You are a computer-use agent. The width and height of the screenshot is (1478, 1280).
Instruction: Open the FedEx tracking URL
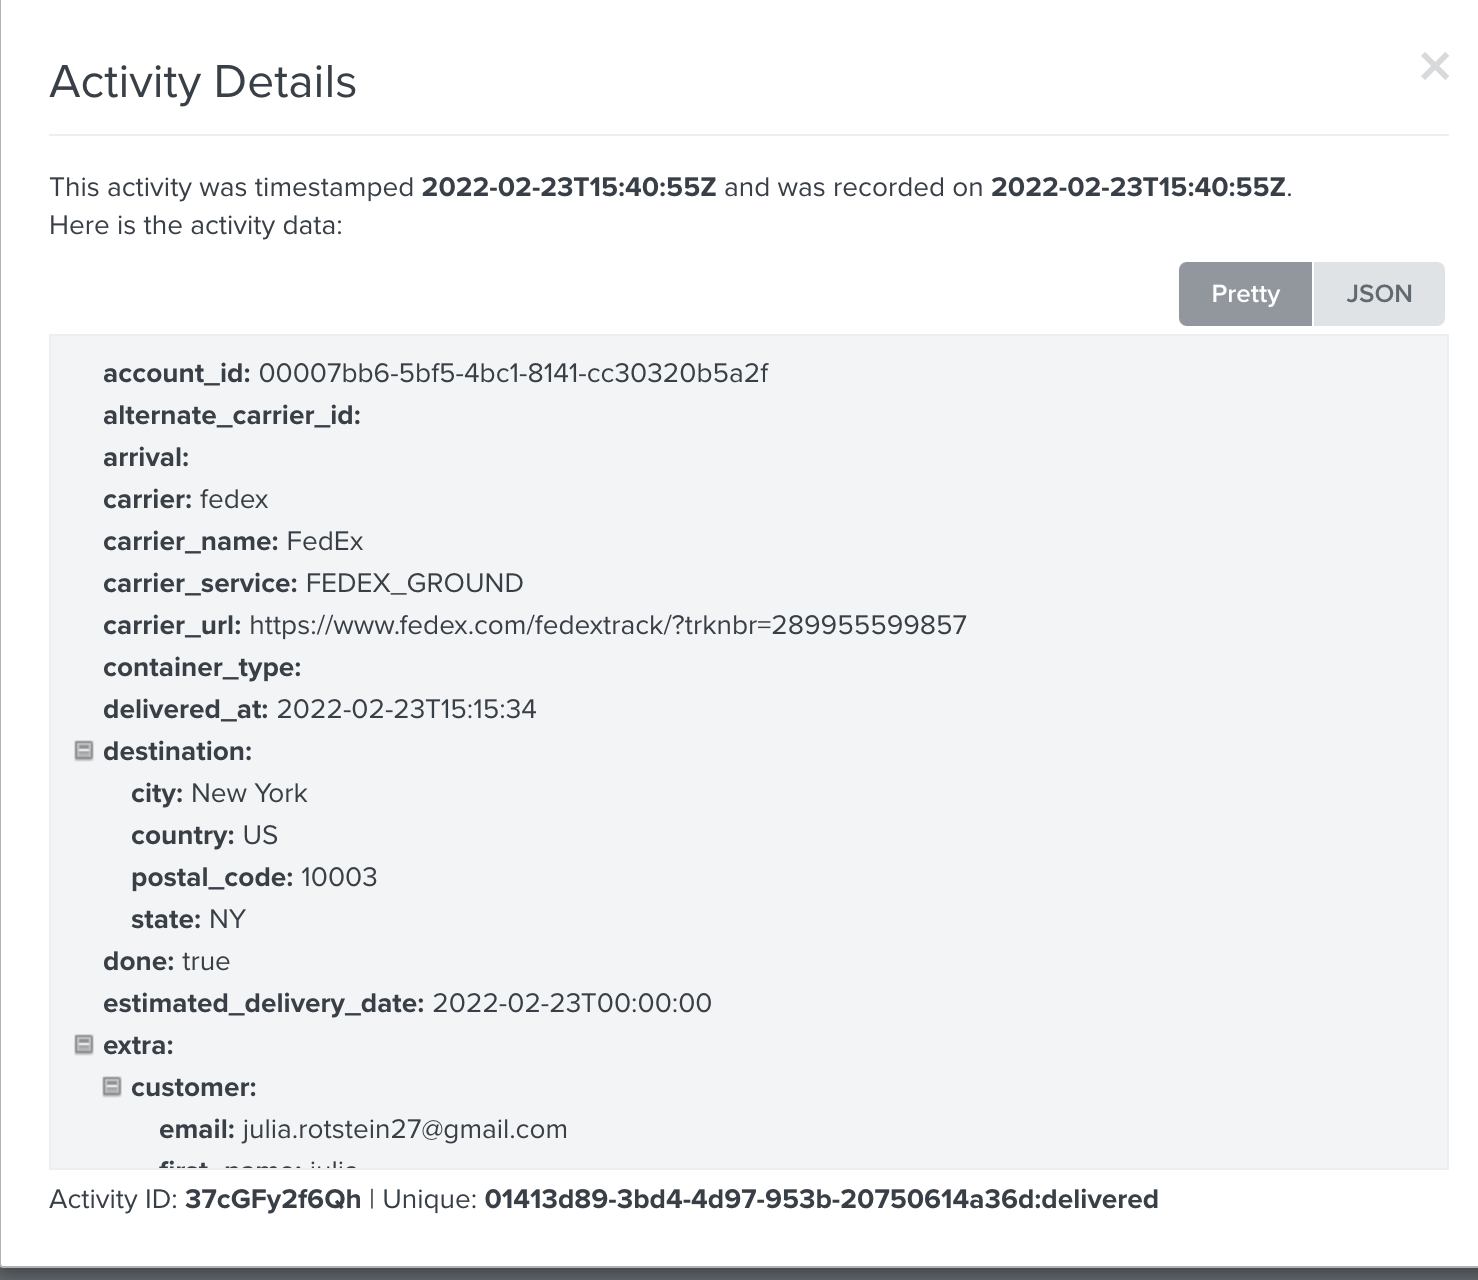tap(607, 624)
